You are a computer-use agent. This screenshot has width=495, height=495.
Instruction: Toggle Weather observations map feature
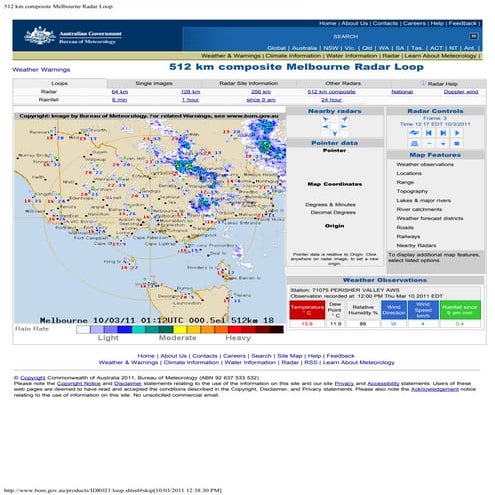pos(425,164)
